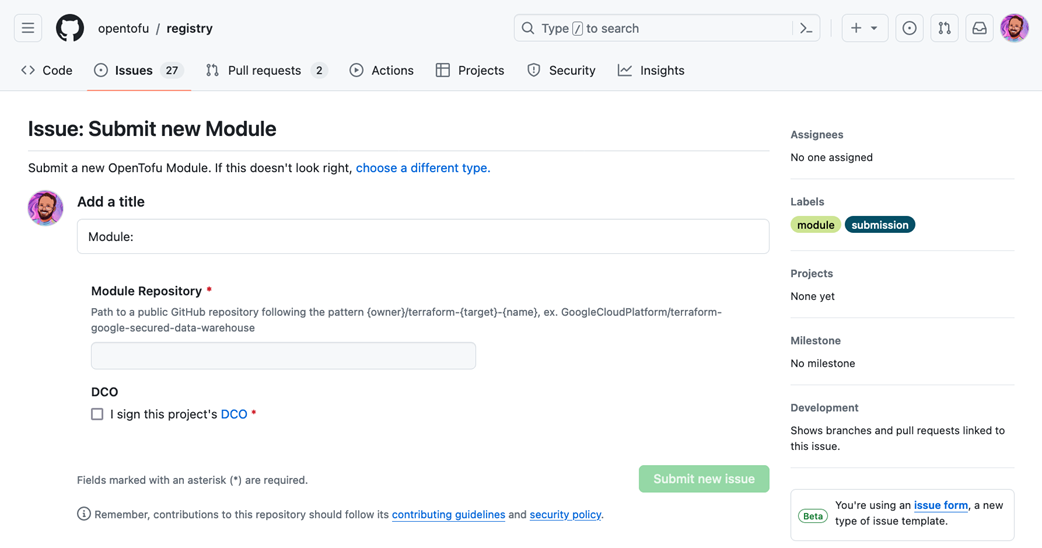Screen dimensions: 1042x548
Task: Check the I sign this project's DCO box
Action: 97,414
